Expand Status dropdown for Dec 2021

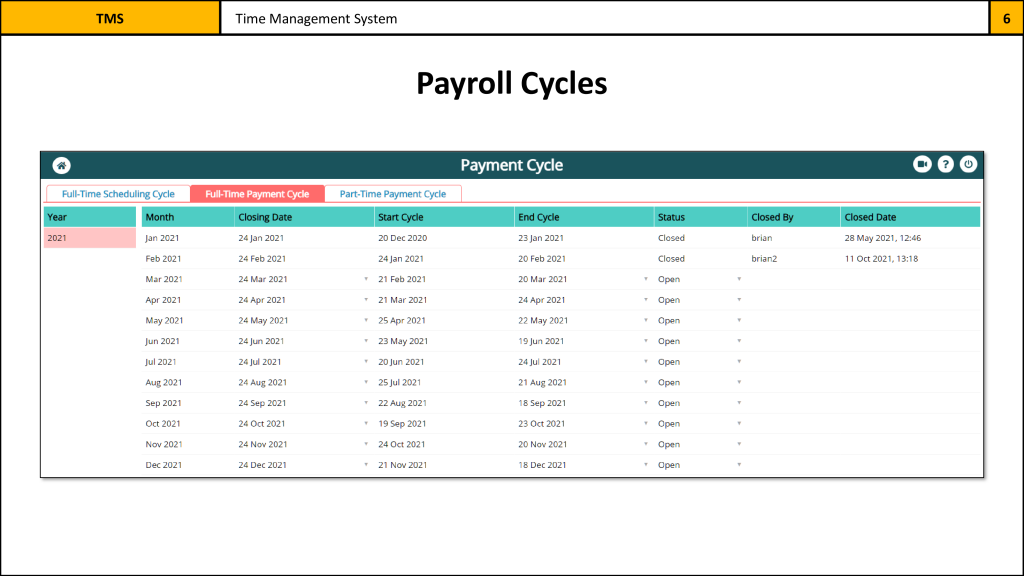tap(739, 465)
